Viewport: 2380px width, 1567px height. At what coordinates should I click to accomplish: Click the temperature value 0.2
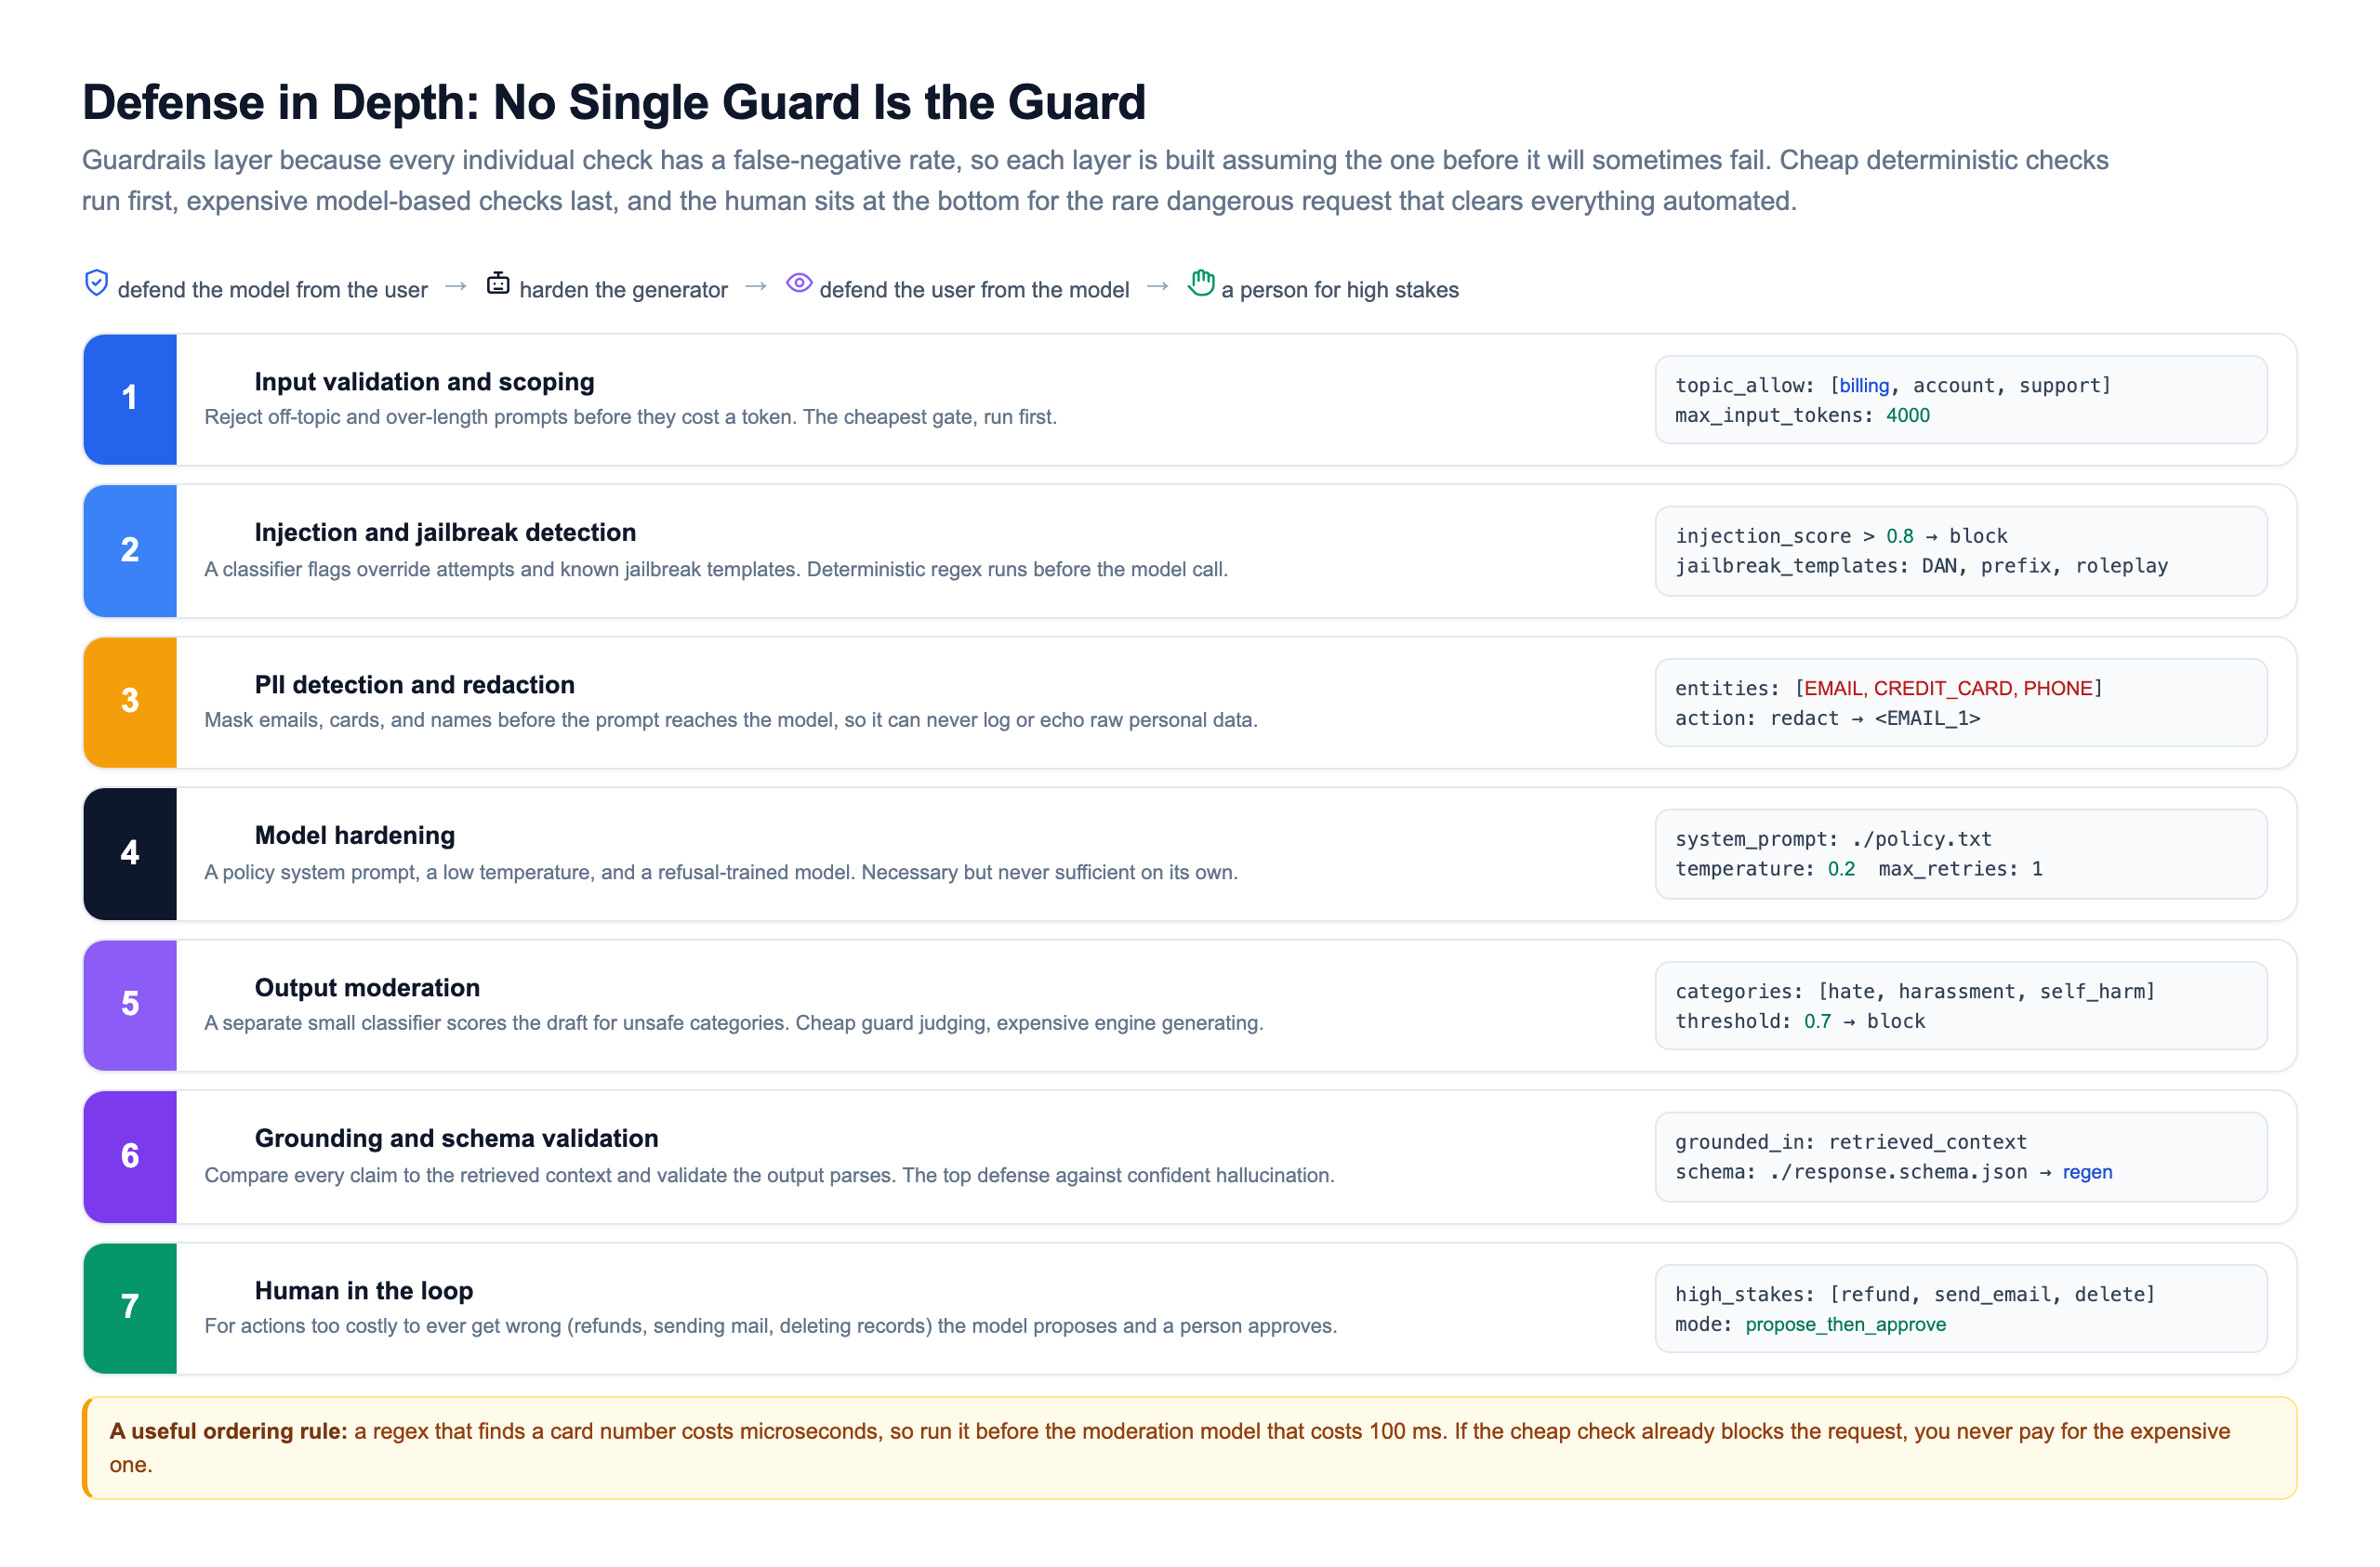[1841, 869]
